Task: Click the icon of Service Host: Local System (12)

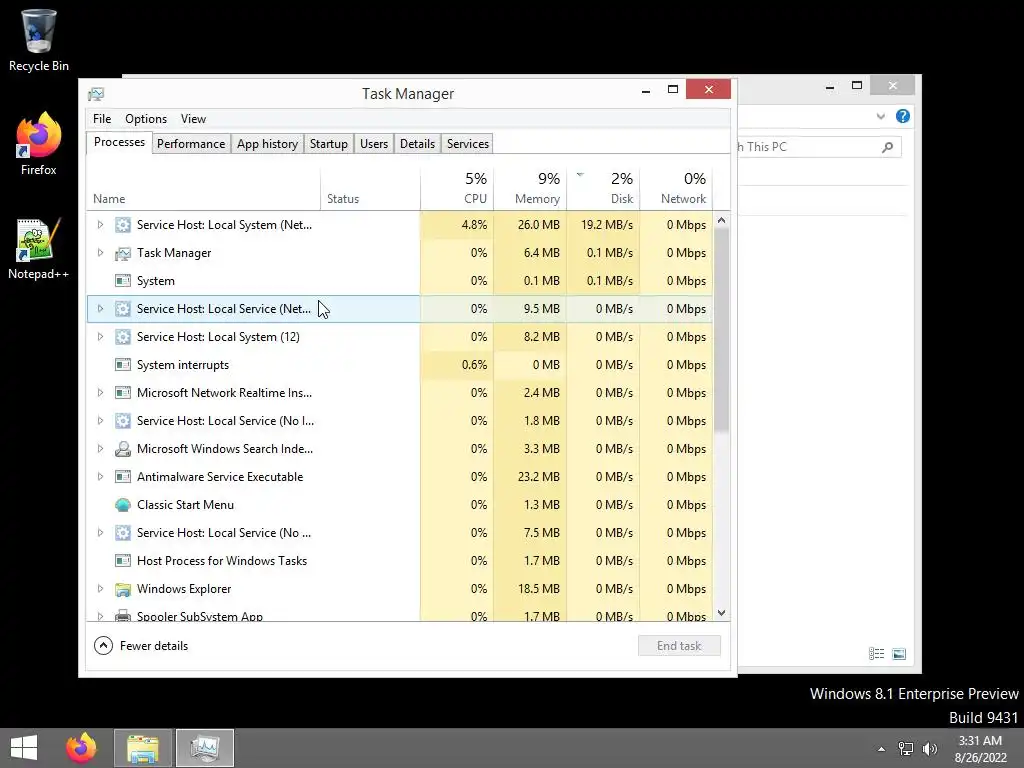Action: pyautogui.click(x=123, y=337)
